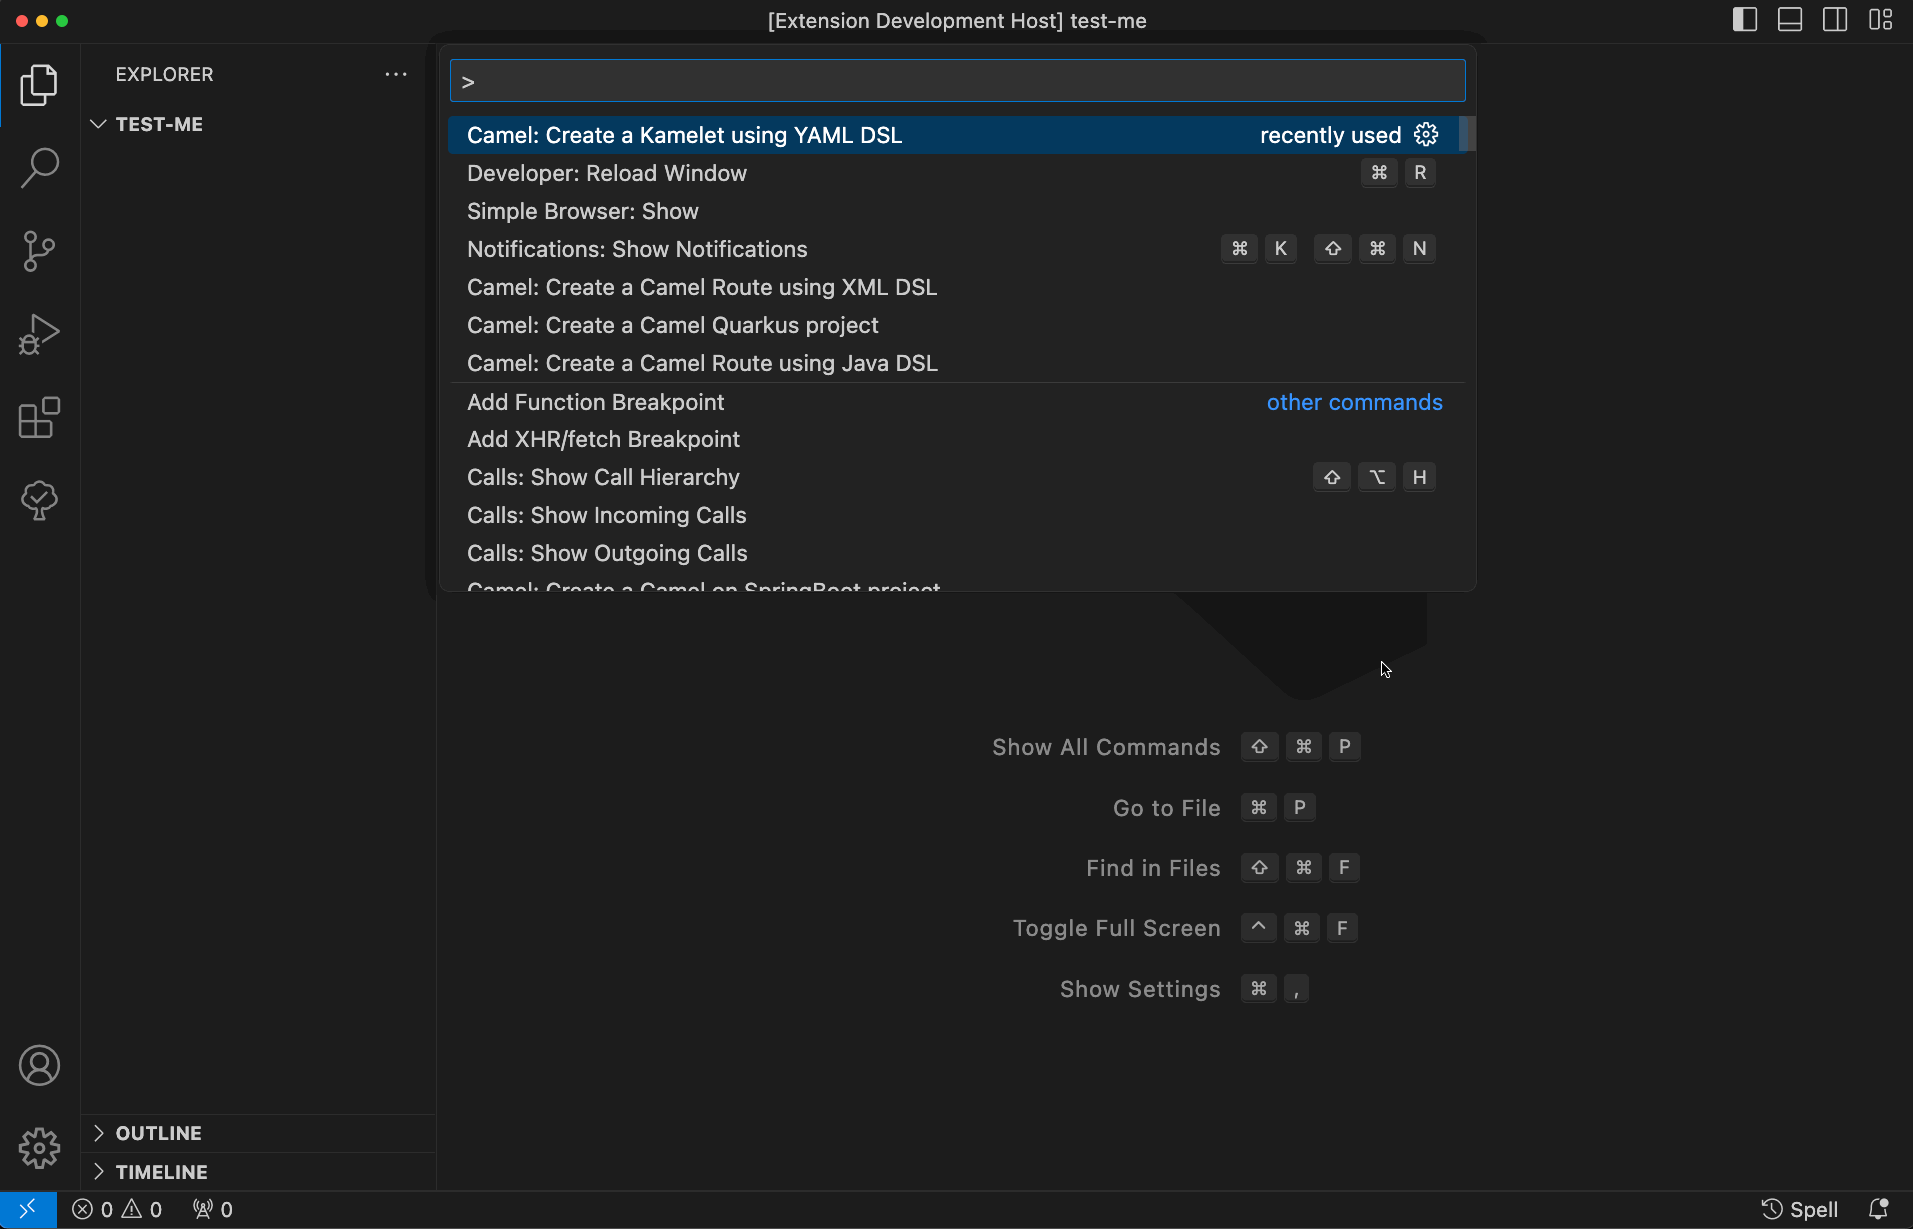The width and height of the screenshot is (1913, 1229).
Task: Open the Search view
Action: [39, 167]
